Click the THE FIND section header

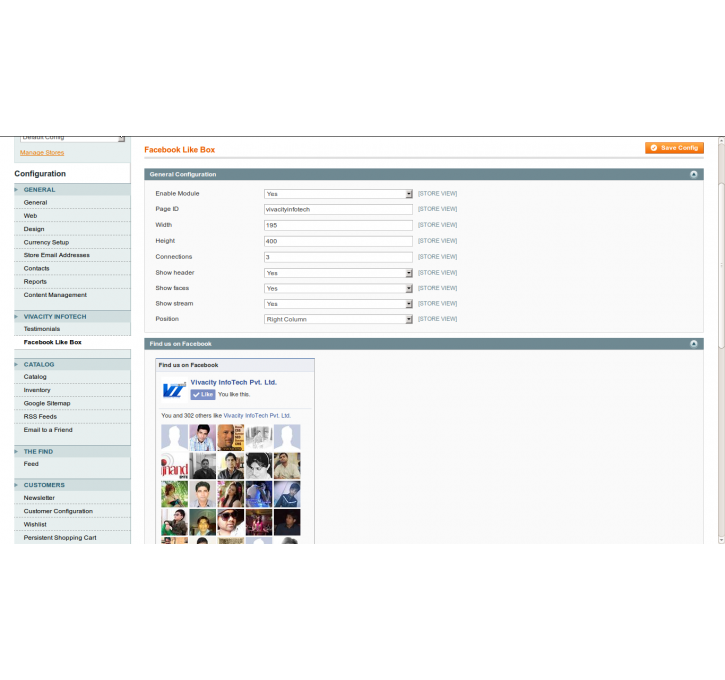[72, 452]
